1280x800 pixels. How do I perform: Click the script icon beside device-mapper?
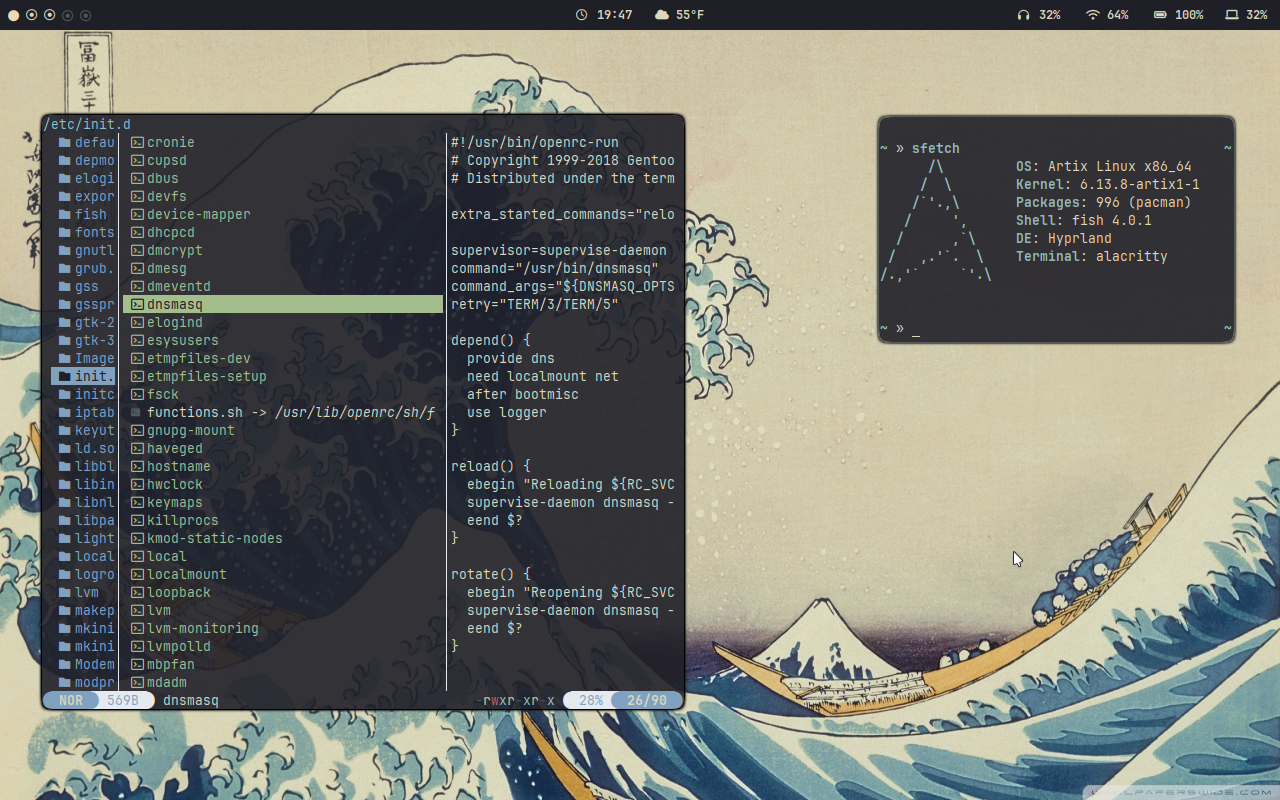(x=137, y=214)
